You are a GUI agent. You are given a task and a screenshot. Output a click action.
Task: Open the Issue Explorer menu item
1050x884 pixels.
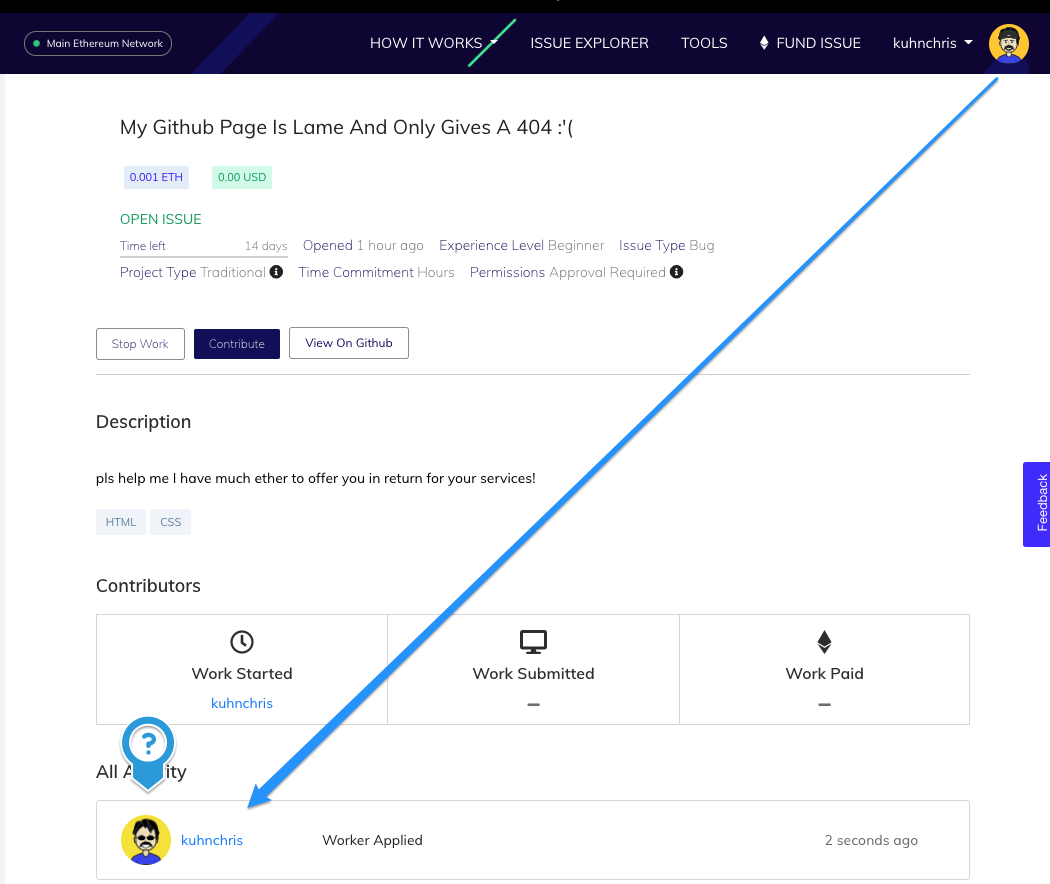(589, 43)
